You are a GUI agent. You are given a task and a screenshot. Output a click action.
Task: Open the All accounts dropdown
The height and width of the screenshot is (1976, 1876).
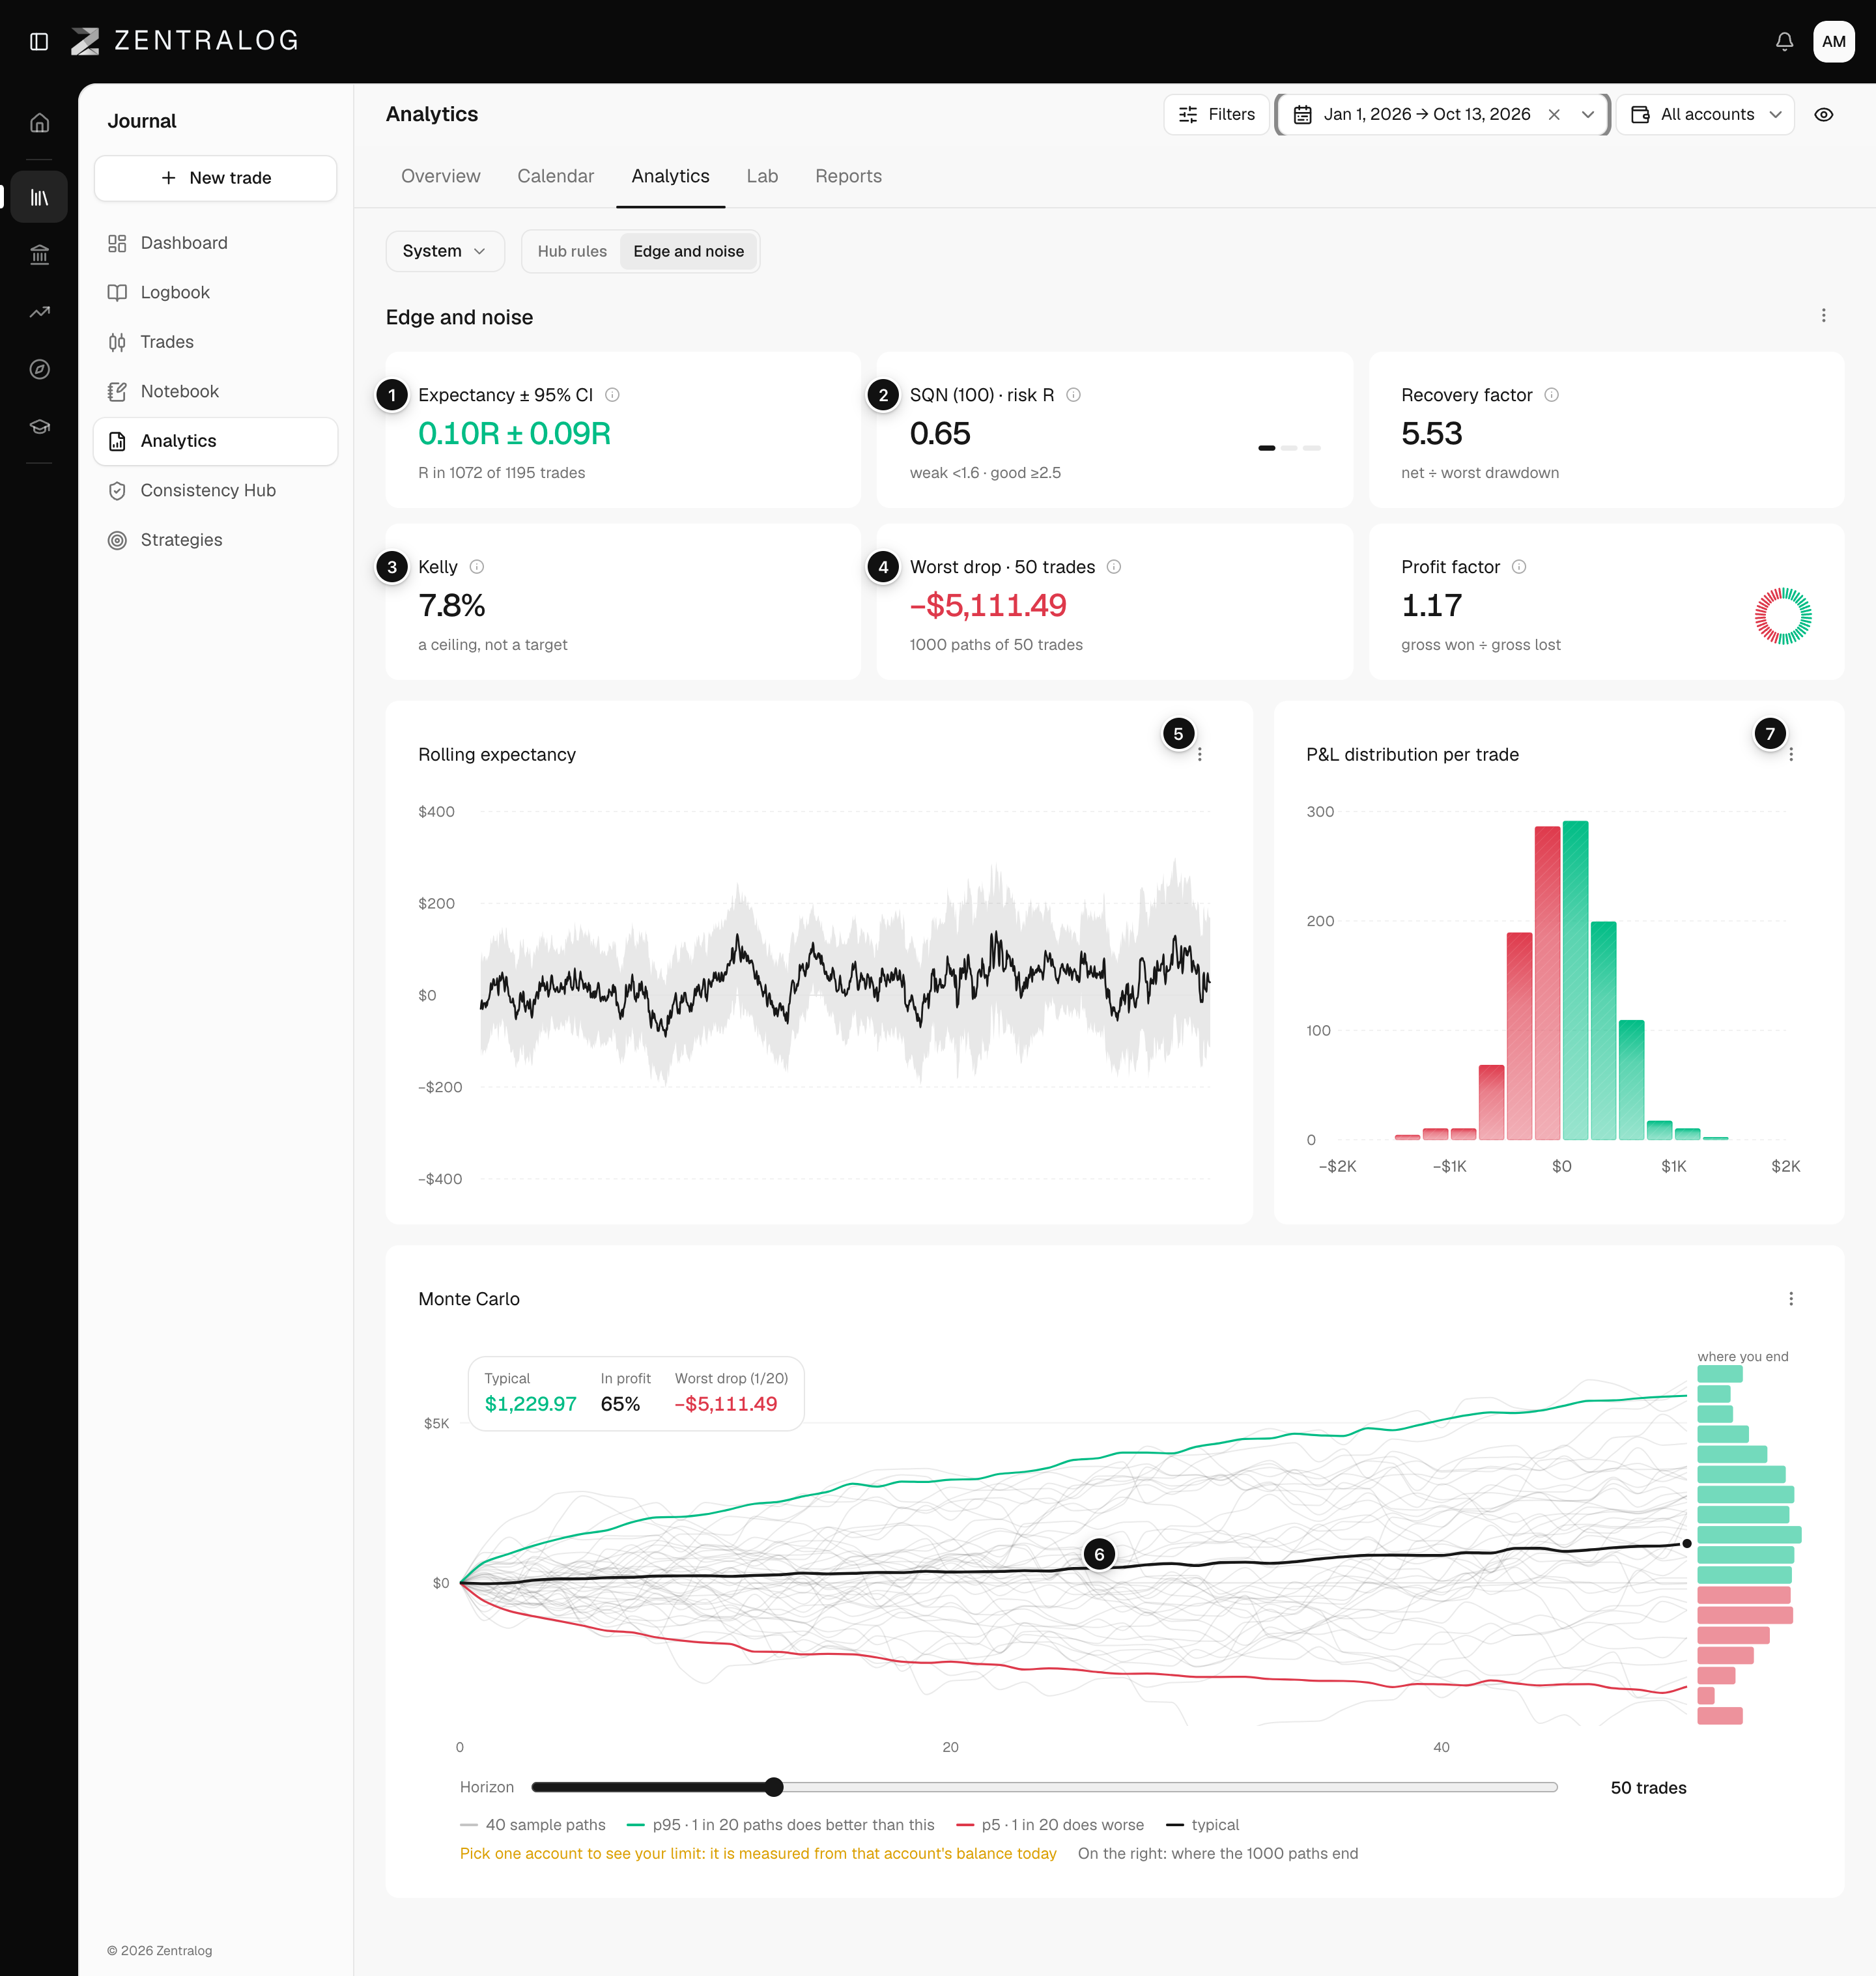[1705, 114]
